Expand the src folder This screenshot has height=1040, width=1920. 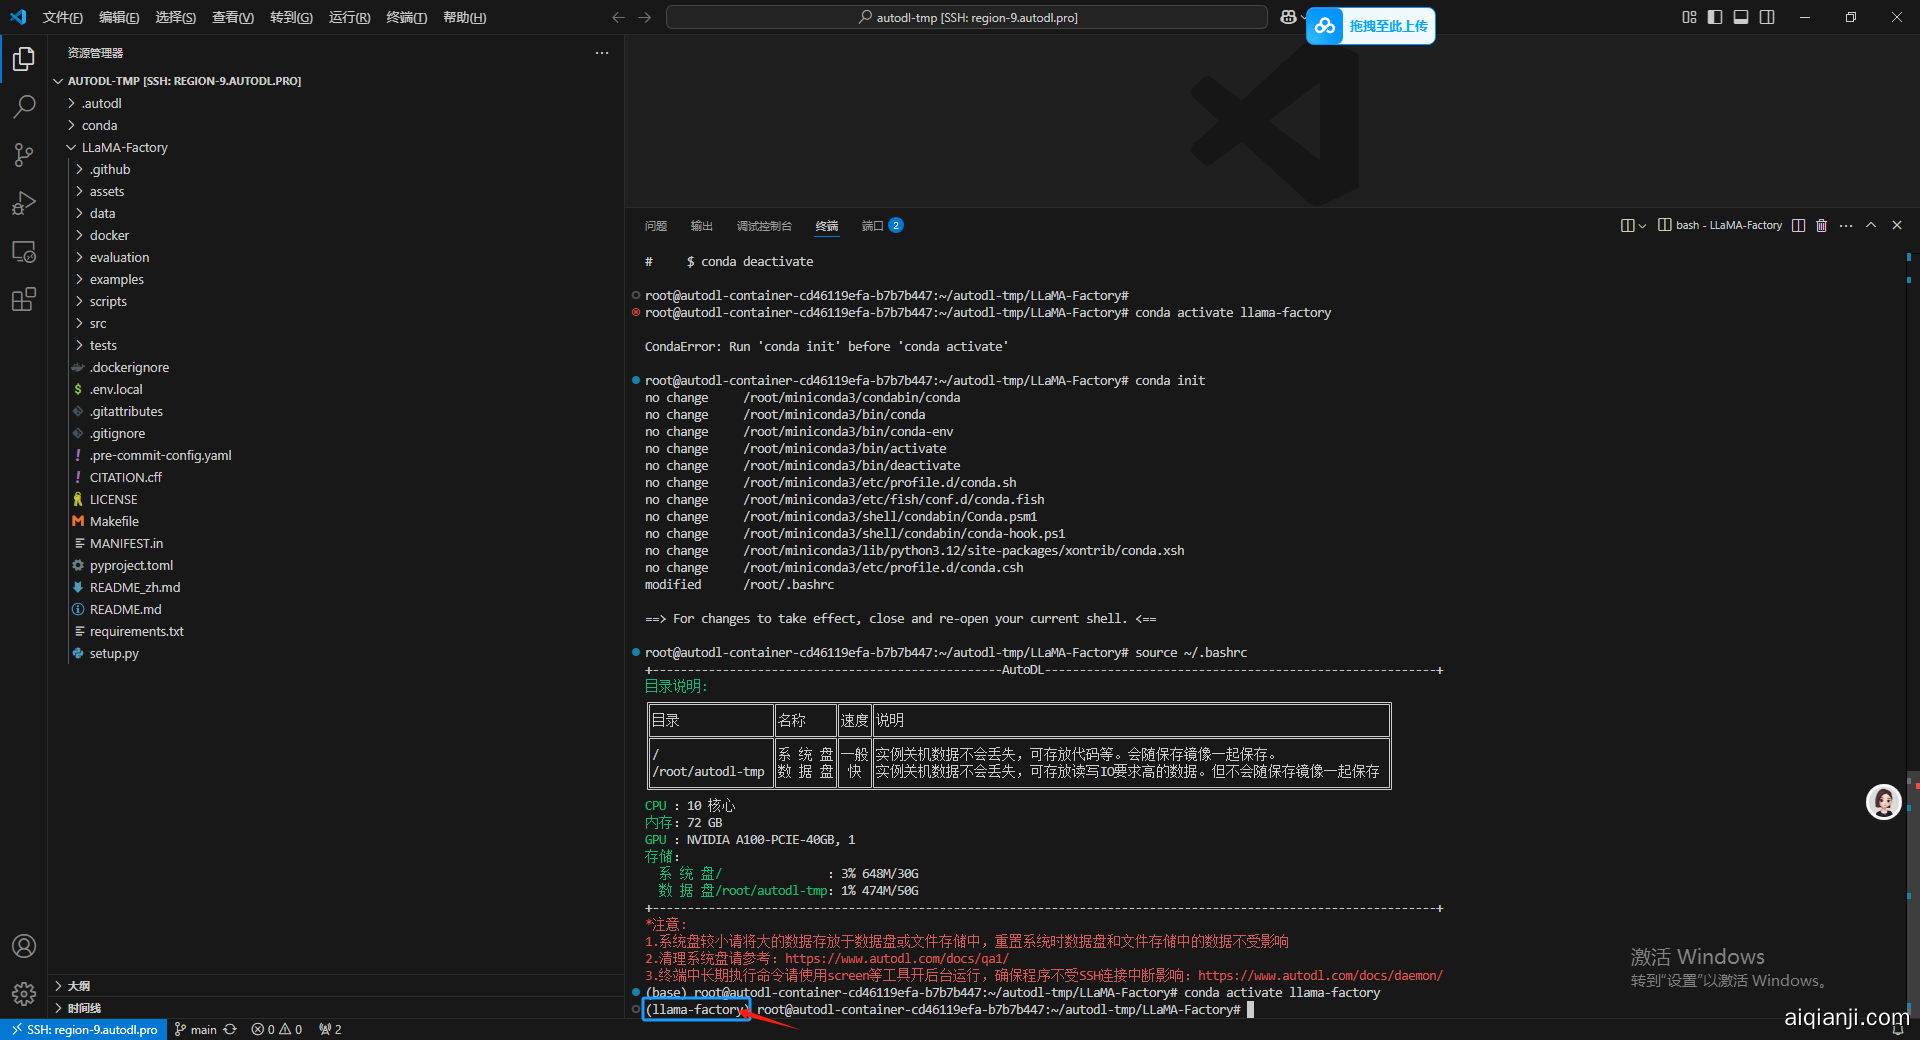[x=98, y=323]
